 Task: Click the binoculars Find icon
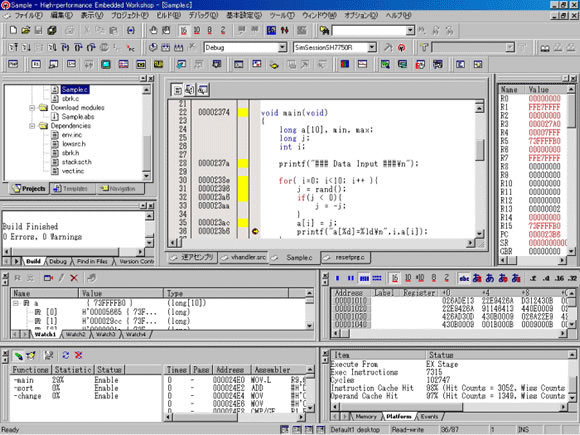(324, 30)
